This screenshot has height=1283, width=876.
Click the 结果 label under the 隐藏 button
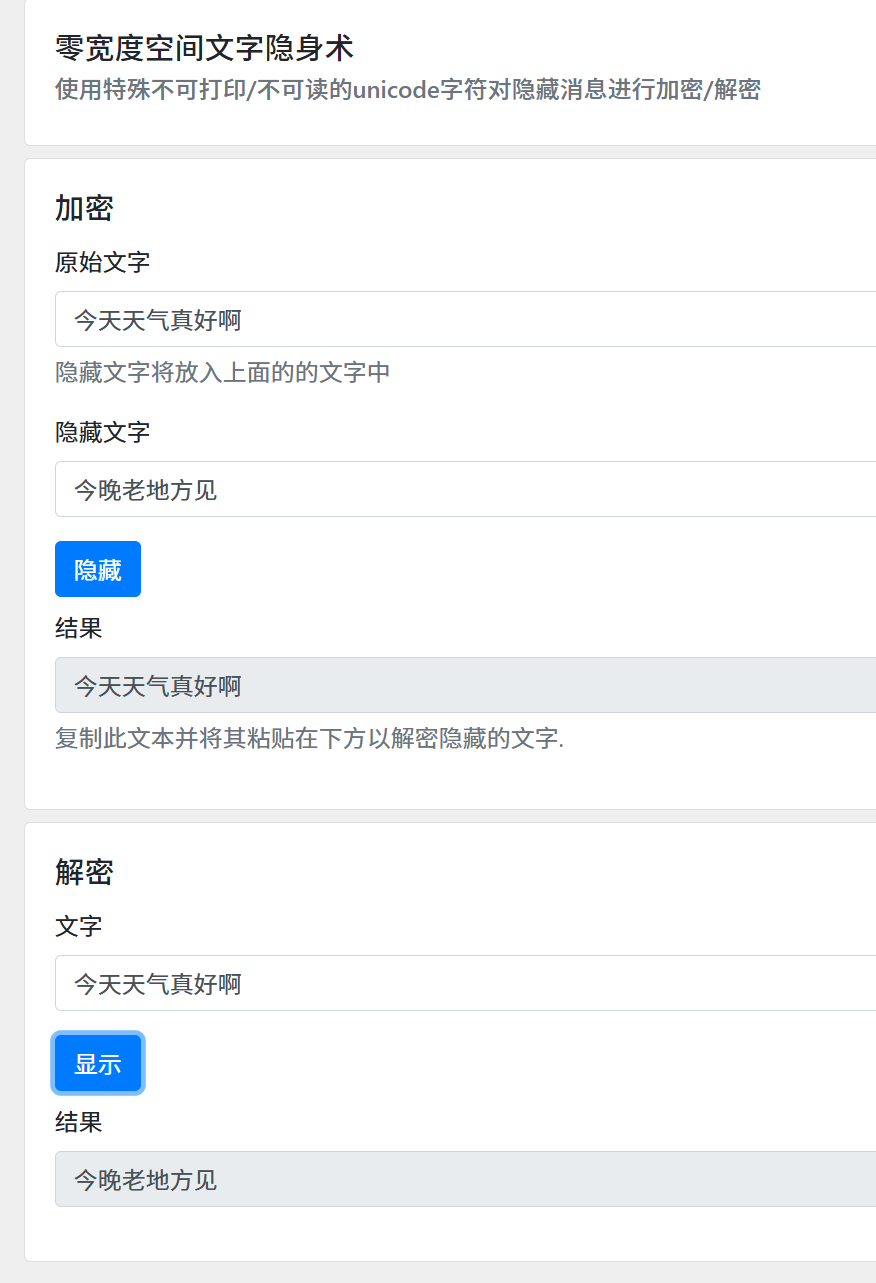tap(78, 628)
